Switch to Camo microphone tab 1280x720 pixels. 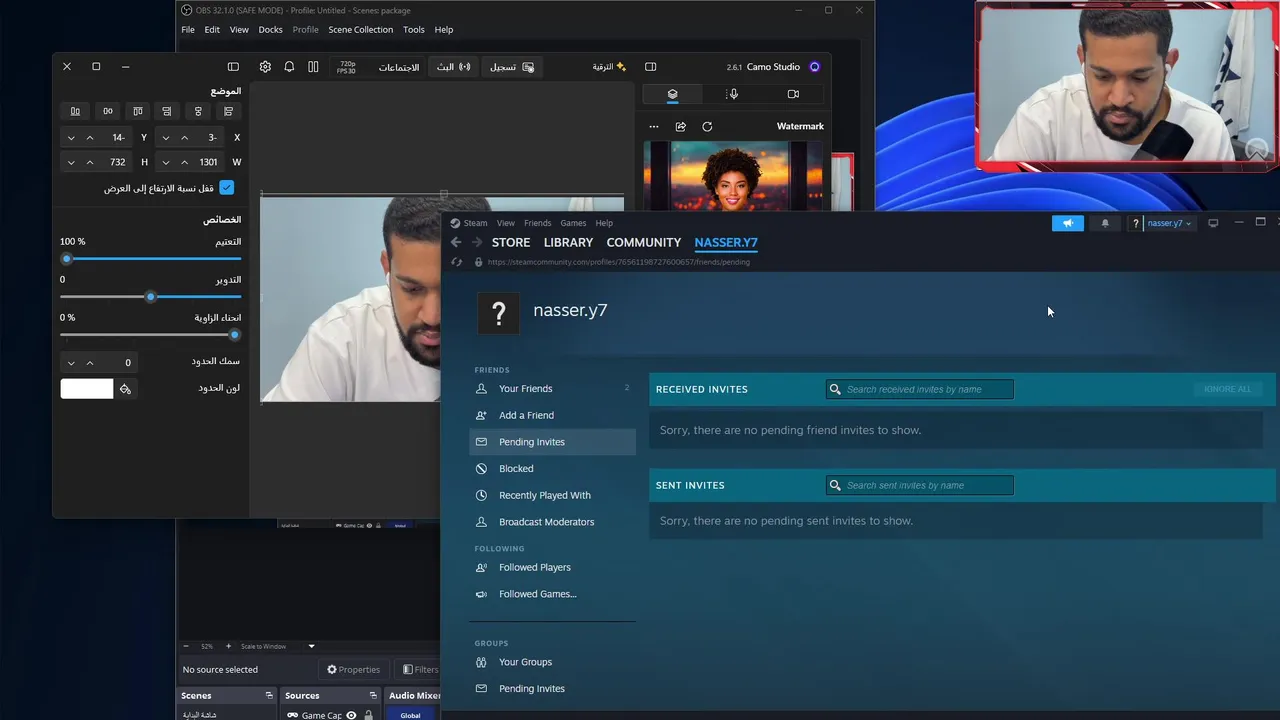tap(733, 94)
